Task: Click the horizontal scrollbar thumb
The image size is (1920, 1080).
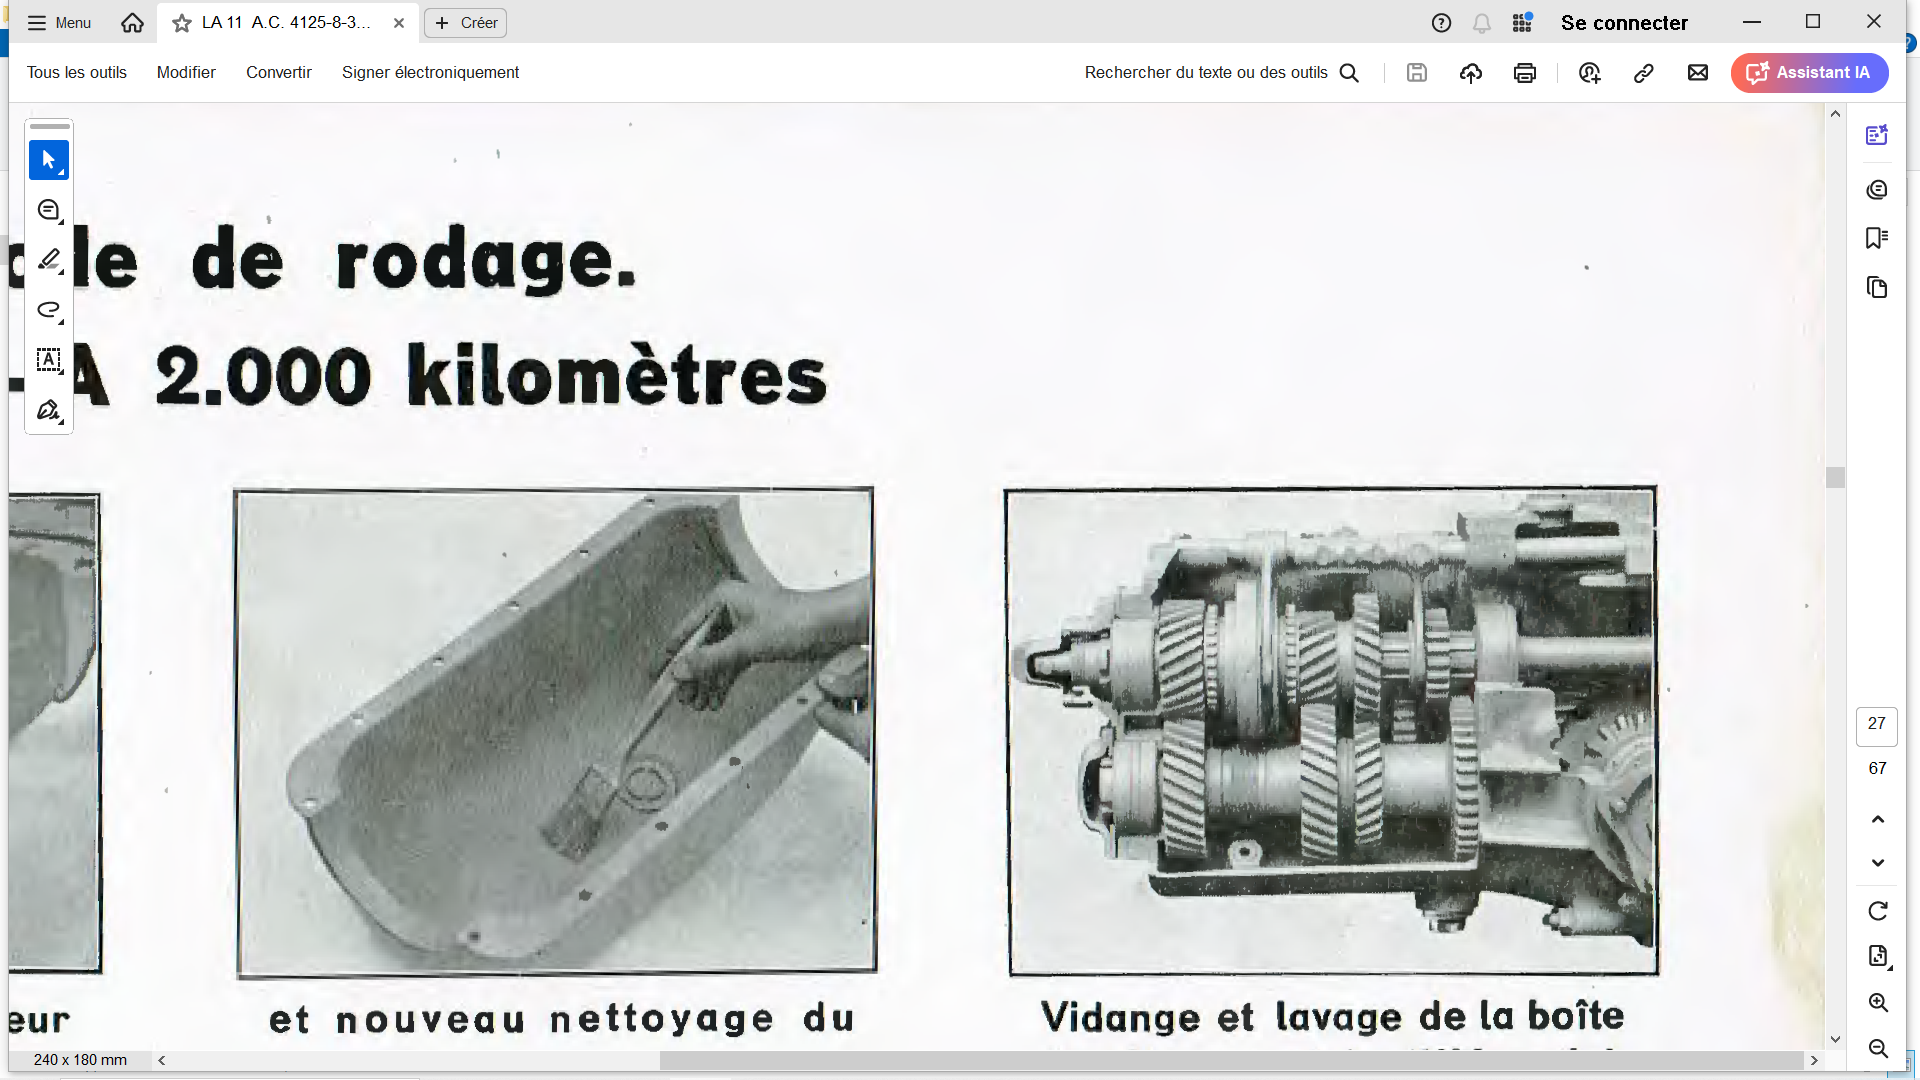Action: click(1230, 1060)
